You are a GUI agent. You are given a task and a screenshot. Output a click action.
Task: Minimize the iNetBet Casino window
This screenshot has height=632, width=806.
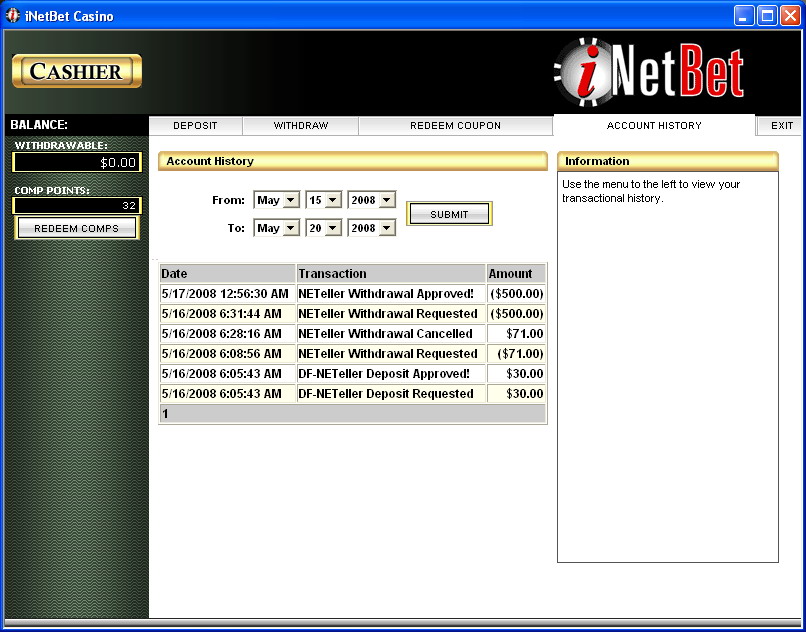[743, 16]
